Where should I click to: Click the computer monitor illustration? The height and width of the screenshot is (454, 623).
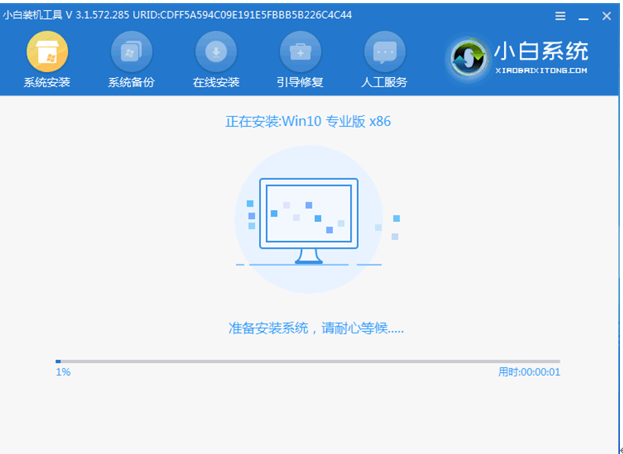tap(309, 221)
